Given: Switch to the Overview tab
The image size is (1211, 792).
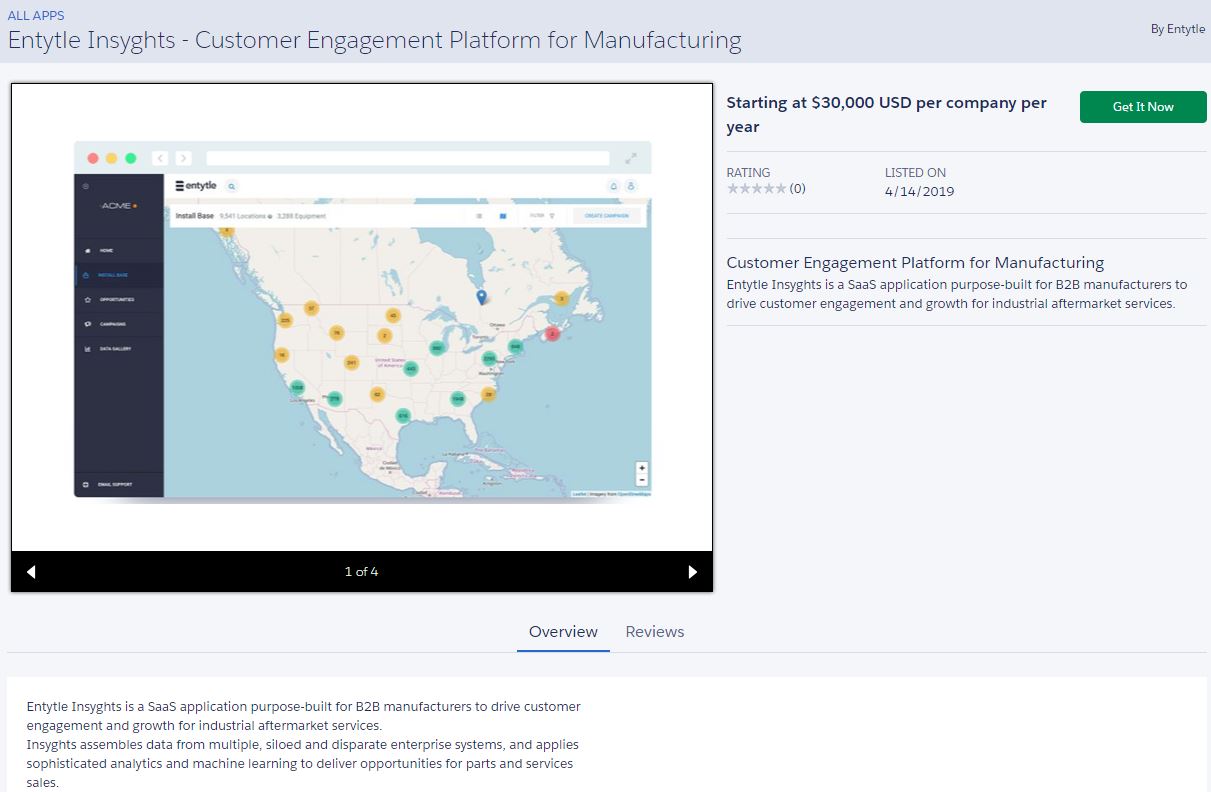Looking at the screenshot, I should [563, 632].
